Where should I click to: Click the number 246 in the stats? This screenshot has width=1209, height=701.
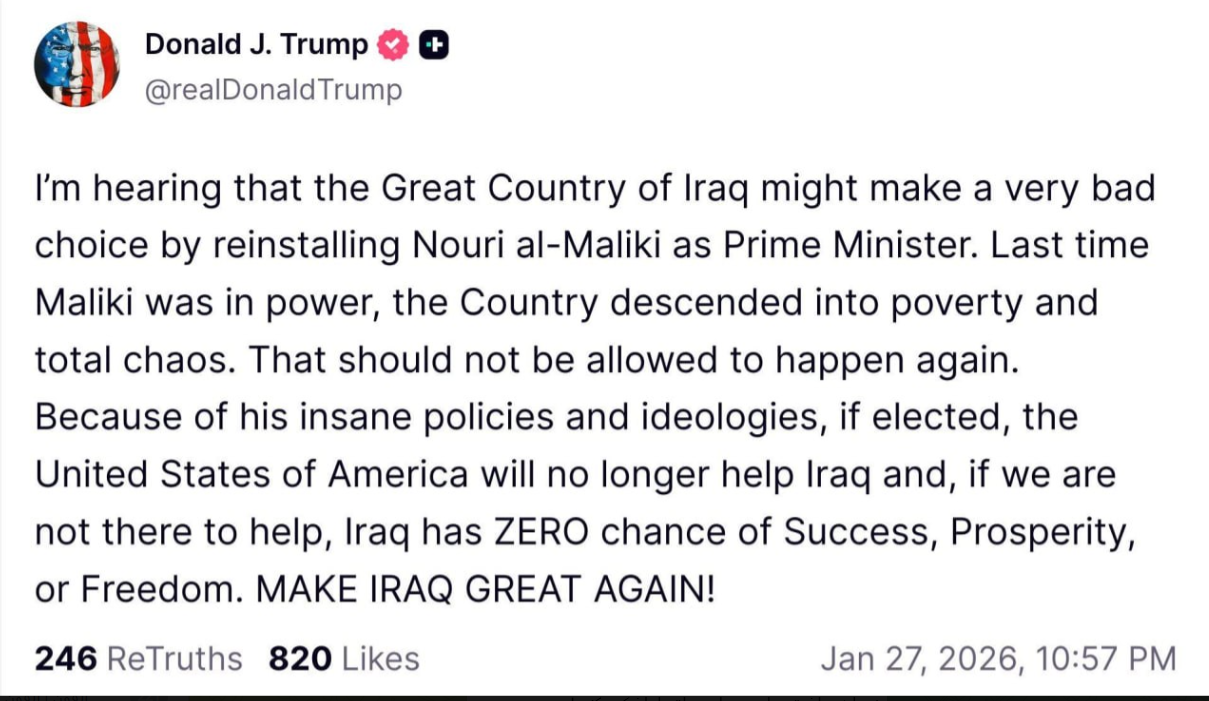pos(66,659)
